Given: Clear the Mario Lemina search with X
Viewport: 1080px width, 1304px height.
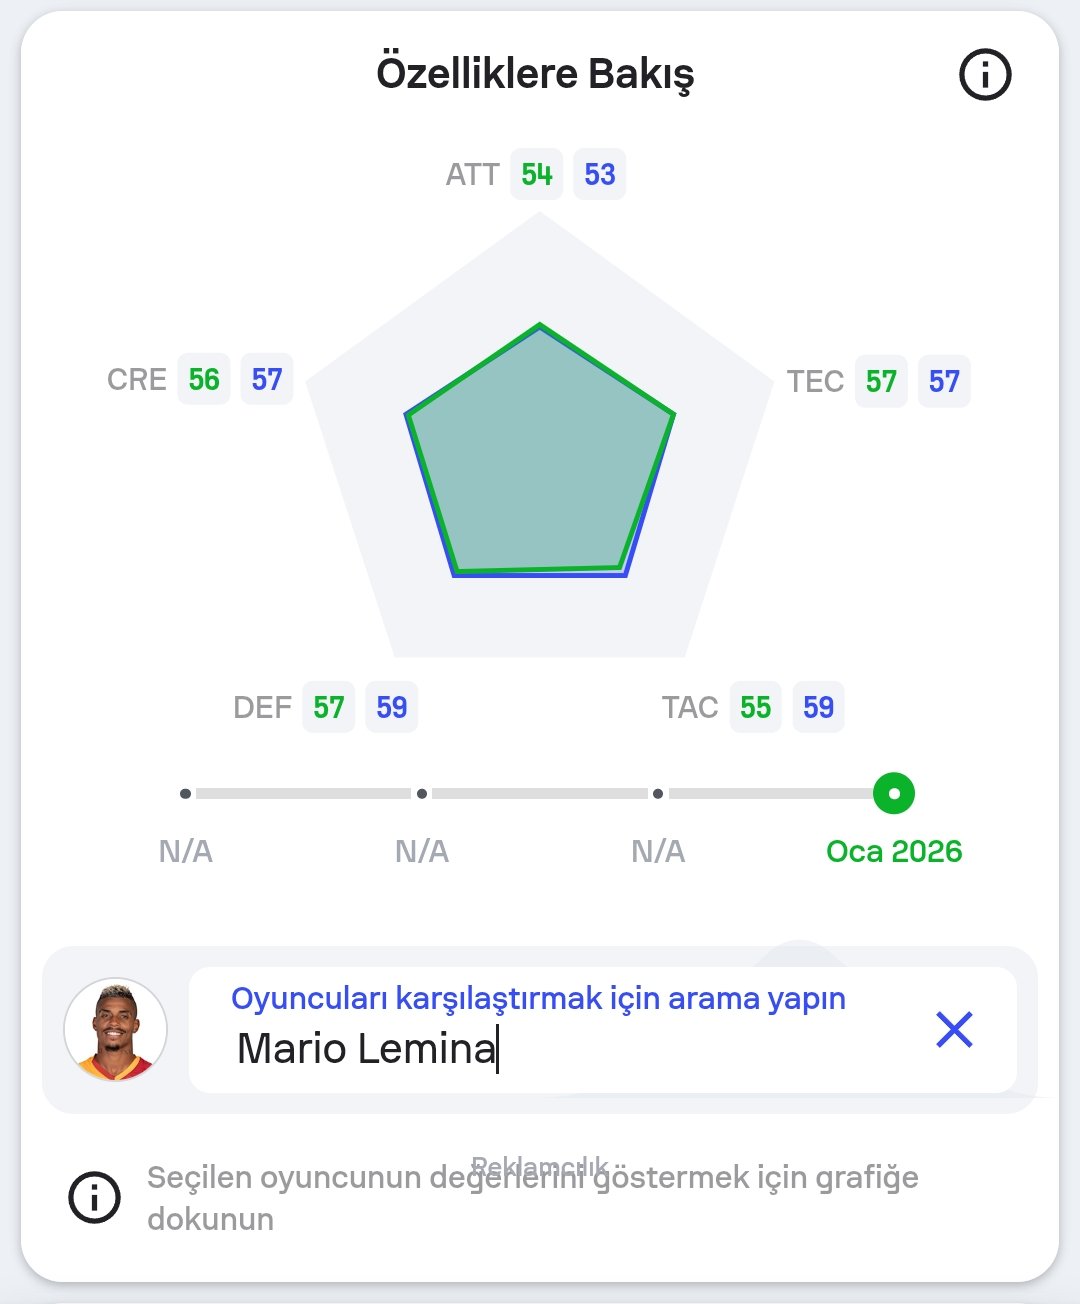Looking at the screenshot, I should coord(954,1029).
